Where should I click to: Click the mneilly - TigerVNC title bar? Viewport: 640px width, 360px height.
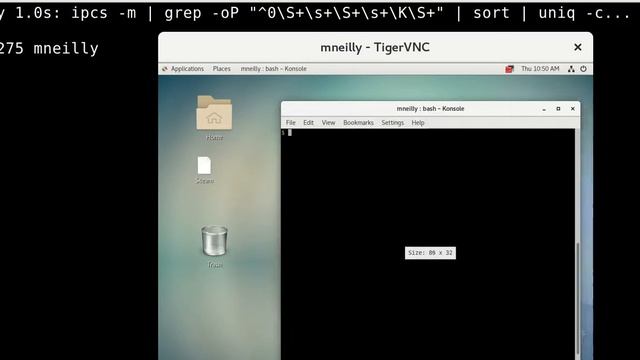375,47
